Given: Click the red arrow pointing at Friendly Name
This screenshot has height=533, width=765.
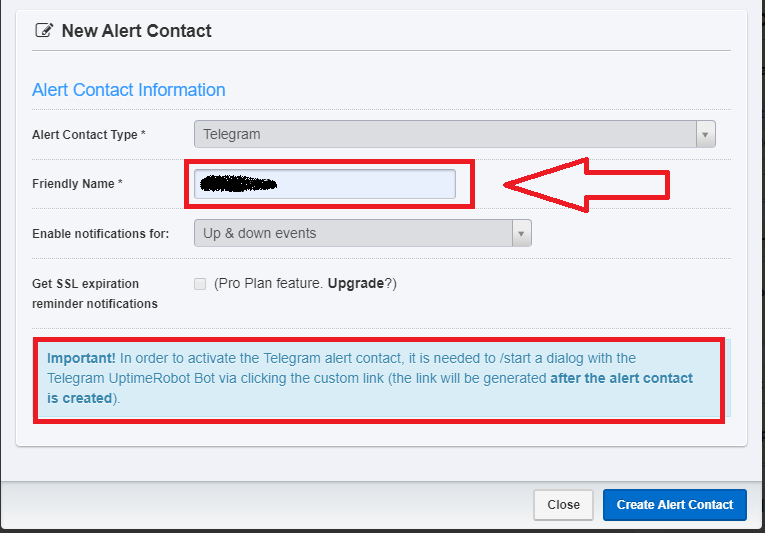Looking at the screenshot, I should point(586,184).
